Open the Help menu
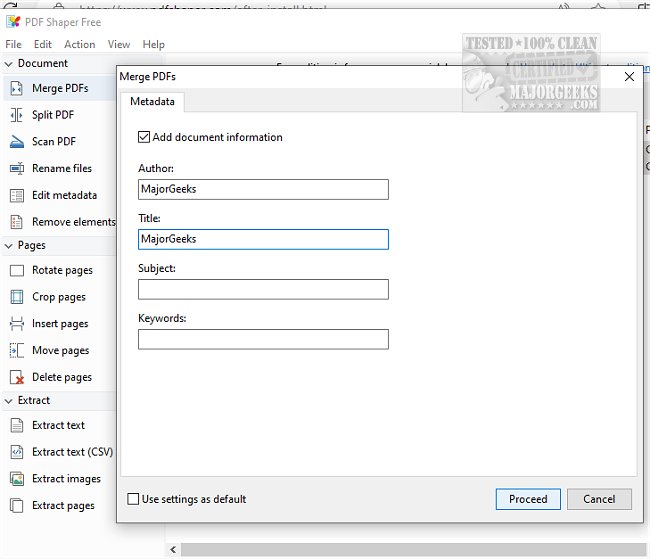650x559 pixels. coord(153,44)
